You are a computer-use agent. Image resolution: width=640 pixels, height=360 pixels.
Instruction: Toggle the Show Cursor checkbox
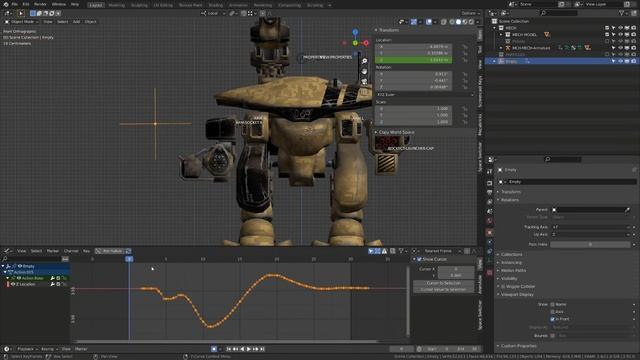coord(419,259)
